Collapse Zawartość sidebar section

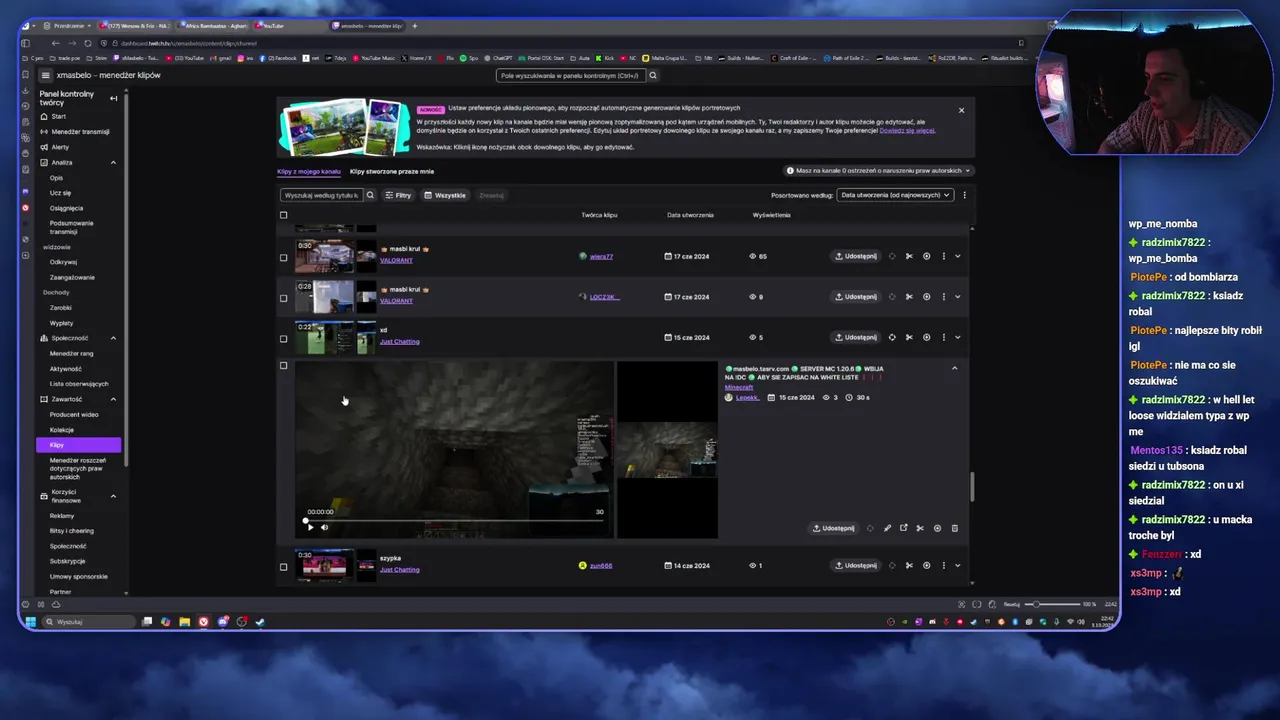click(x=113, y=399)
